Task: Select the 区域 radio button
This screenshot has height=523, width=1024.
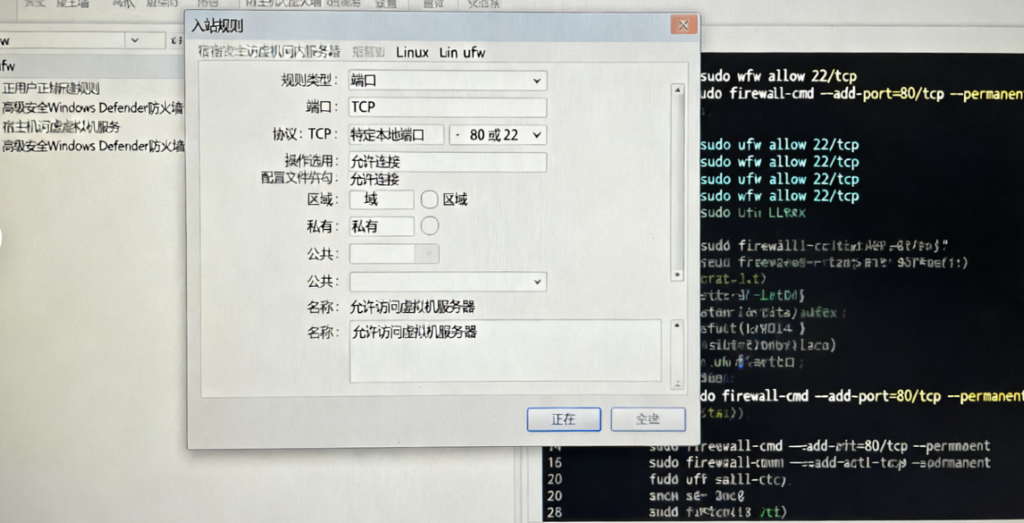Action: [x=430, y=199]
